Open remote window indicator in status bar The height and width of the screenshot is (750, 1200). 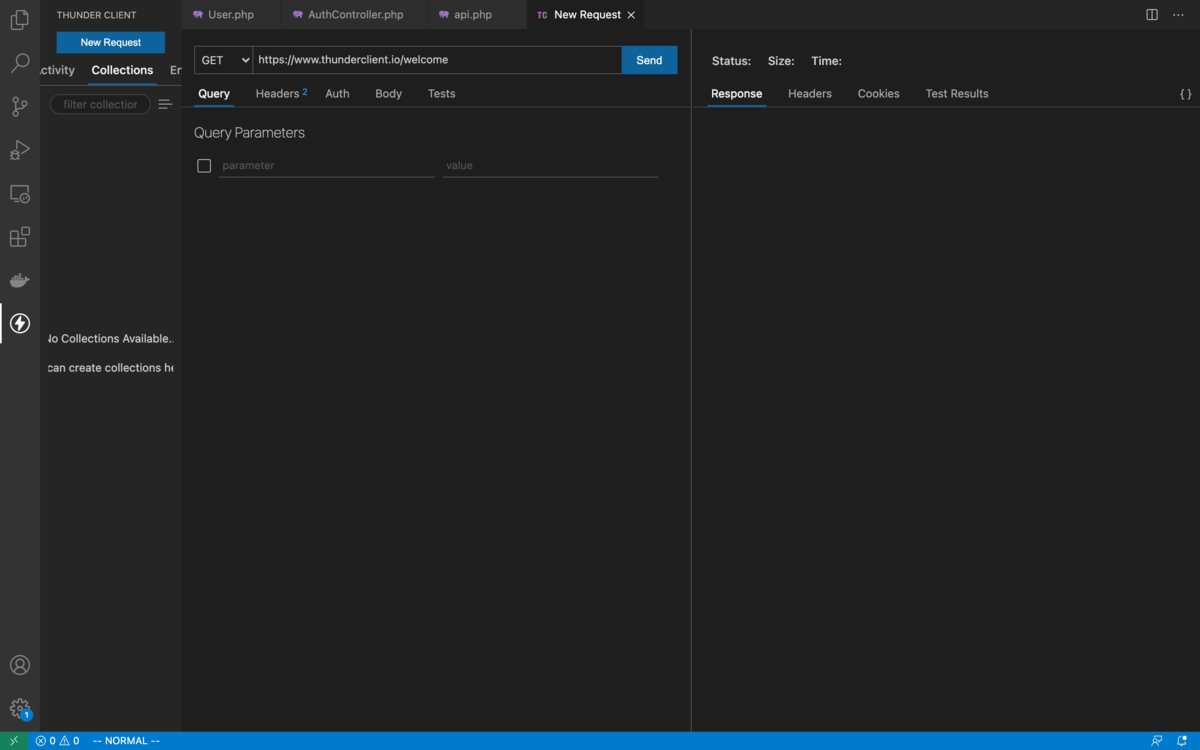pos(14,741)
